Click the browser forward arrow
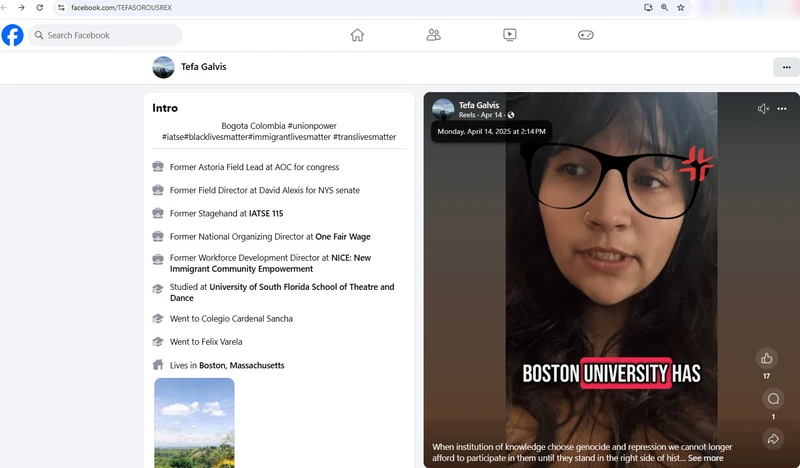Screen dimensions: 800x468 [x=21, y=8]
